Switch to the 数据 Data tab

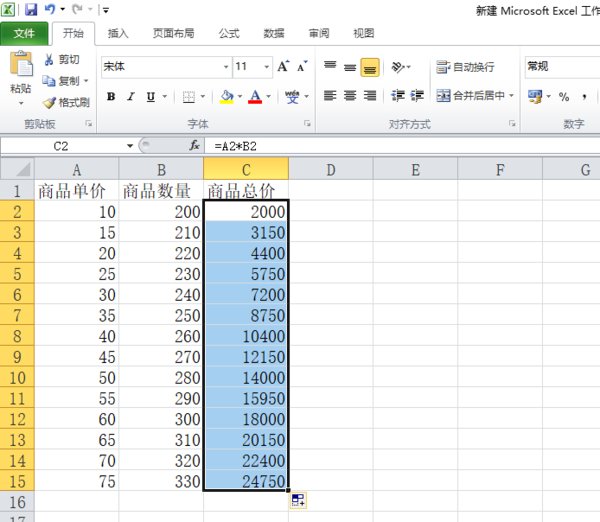[x=274, y=33]
